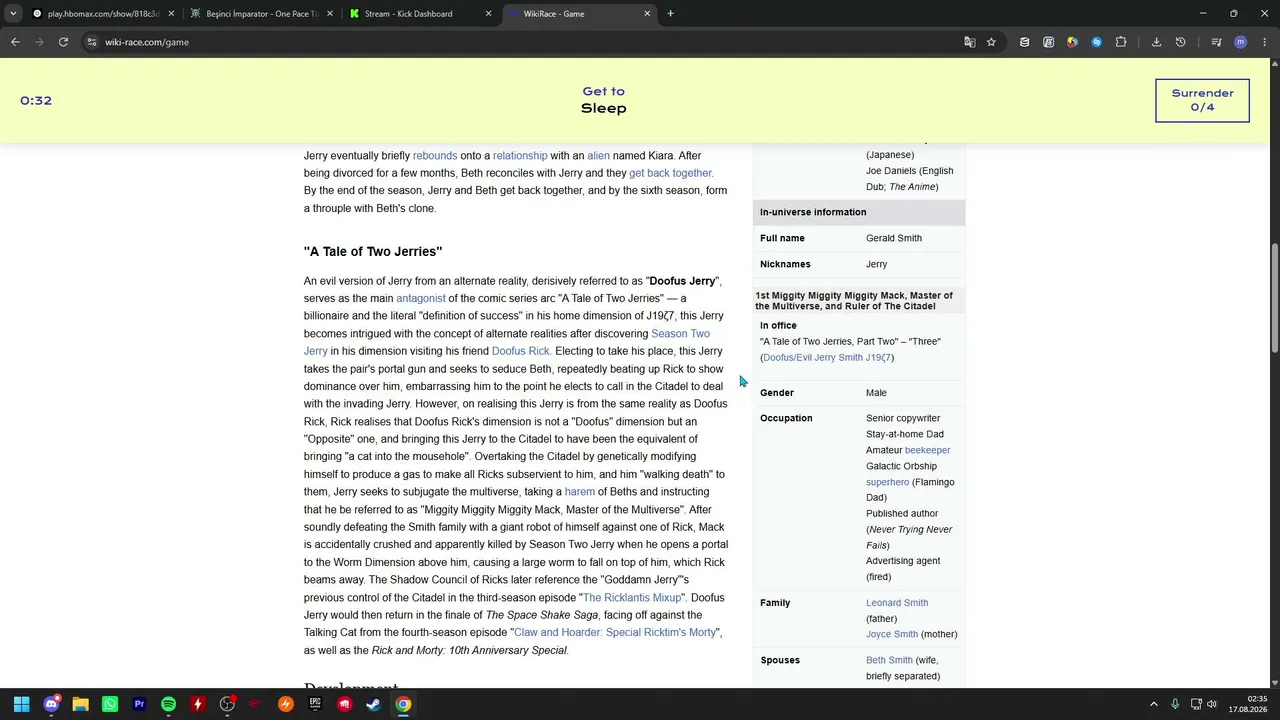Open Steam from the taskbar
The width and height of the screenshot is (1280, 720).
coord(373,704)
